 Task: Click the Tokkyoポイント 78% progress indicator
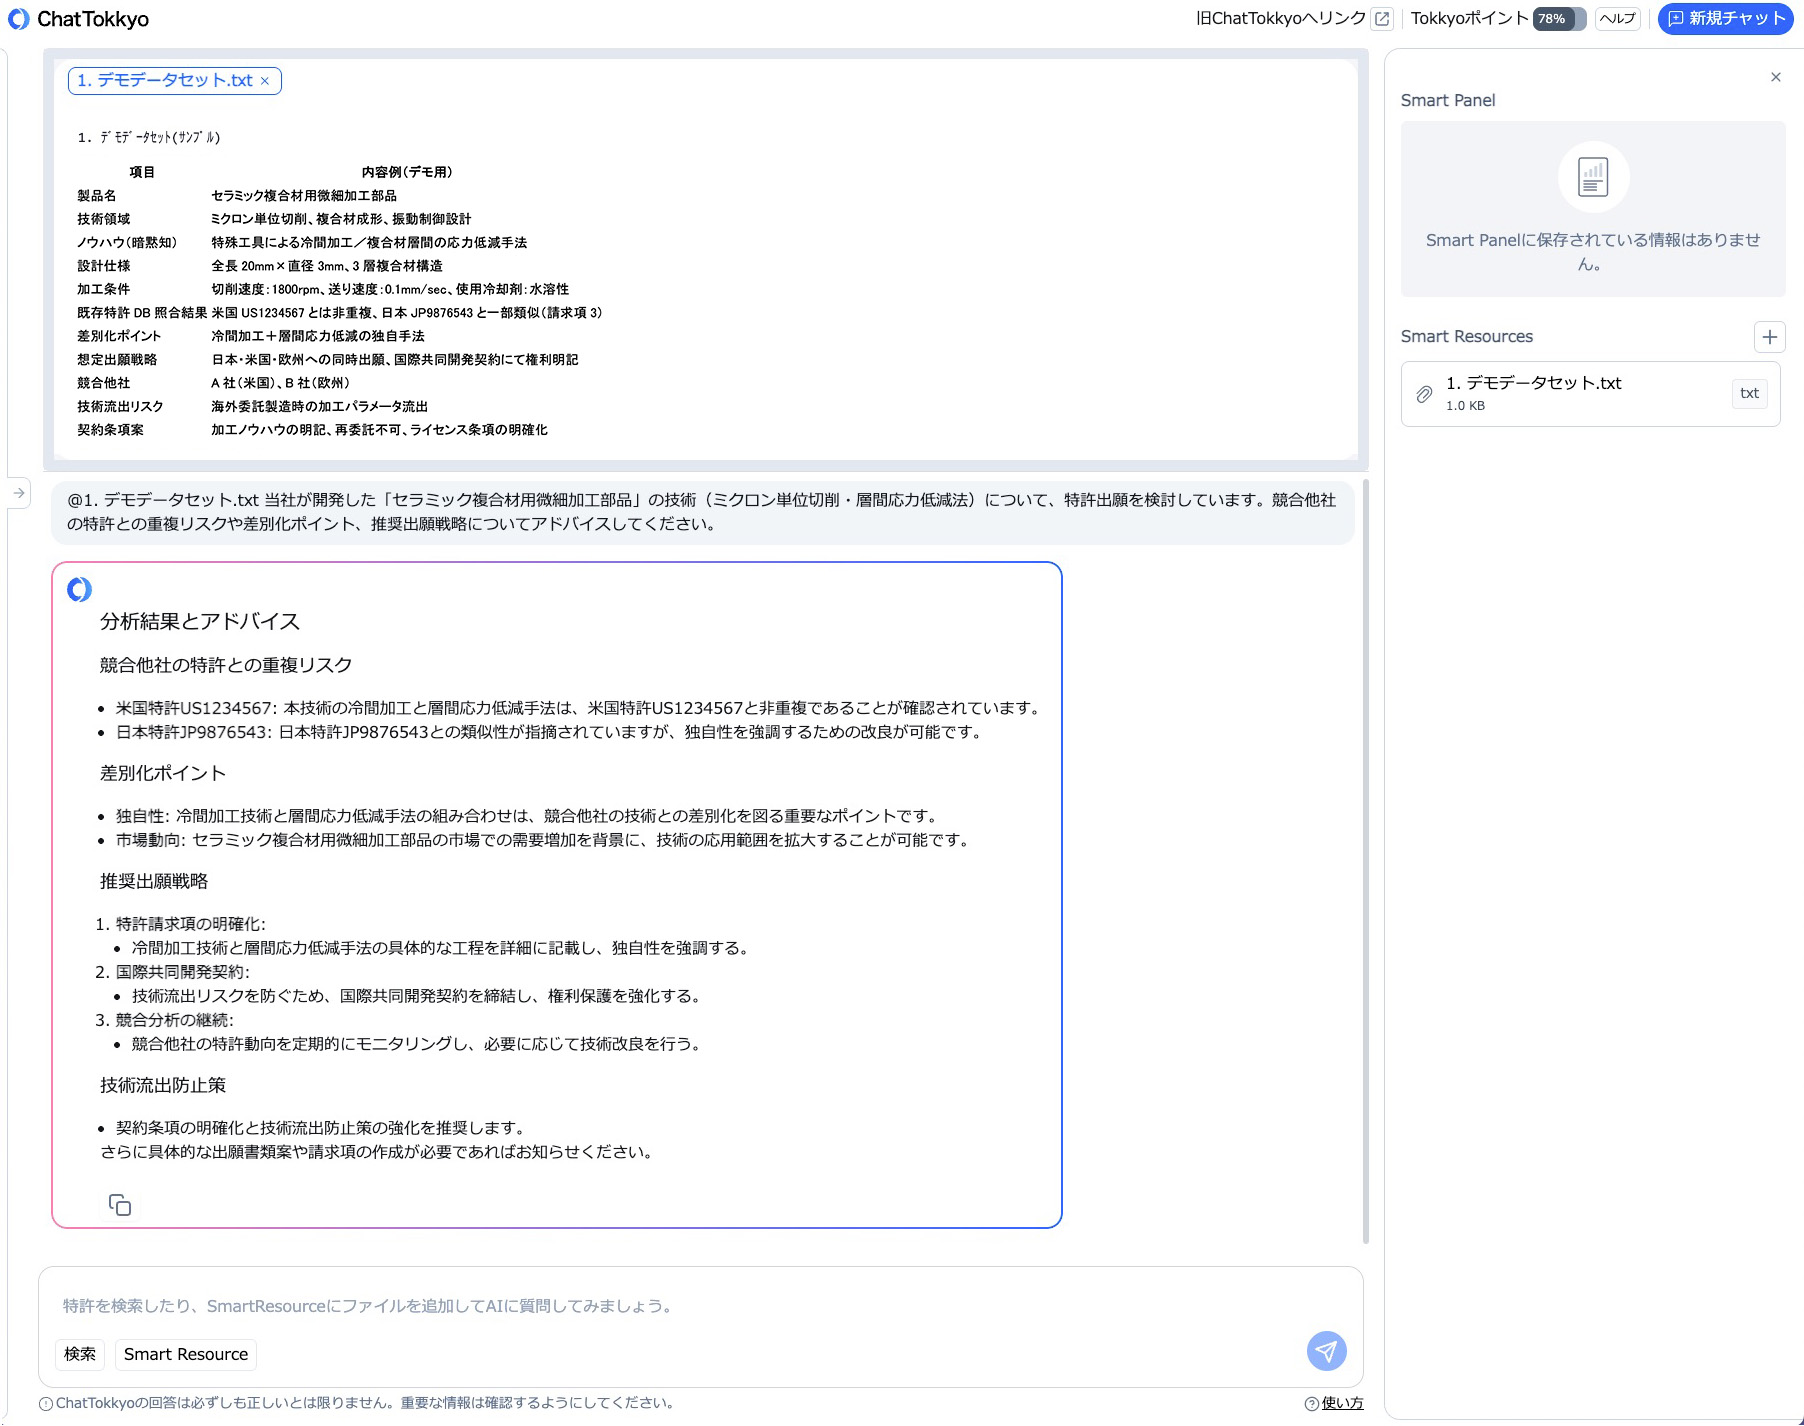[1559, 19]
